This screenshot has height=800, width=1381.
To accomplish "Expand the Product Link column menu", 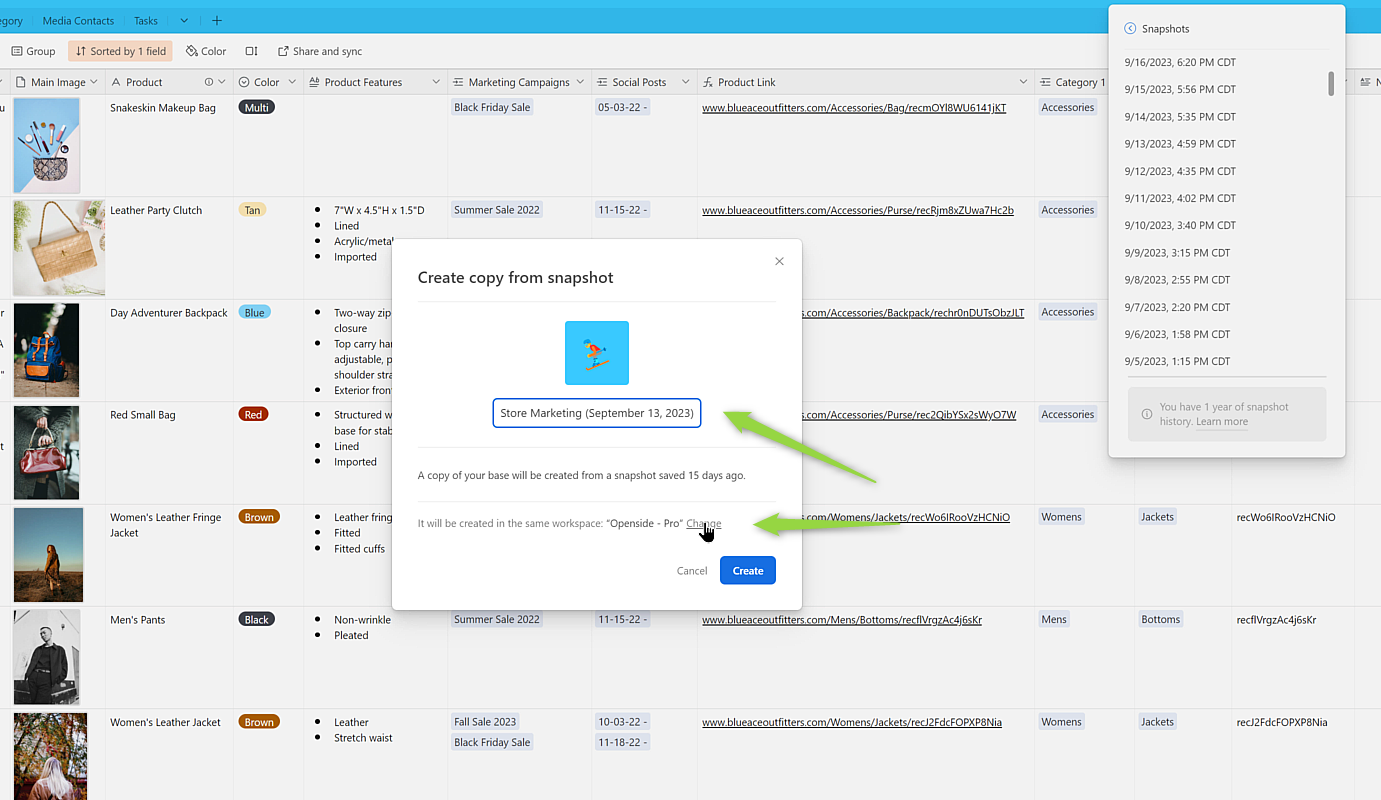I will (x=1023, y=82).
